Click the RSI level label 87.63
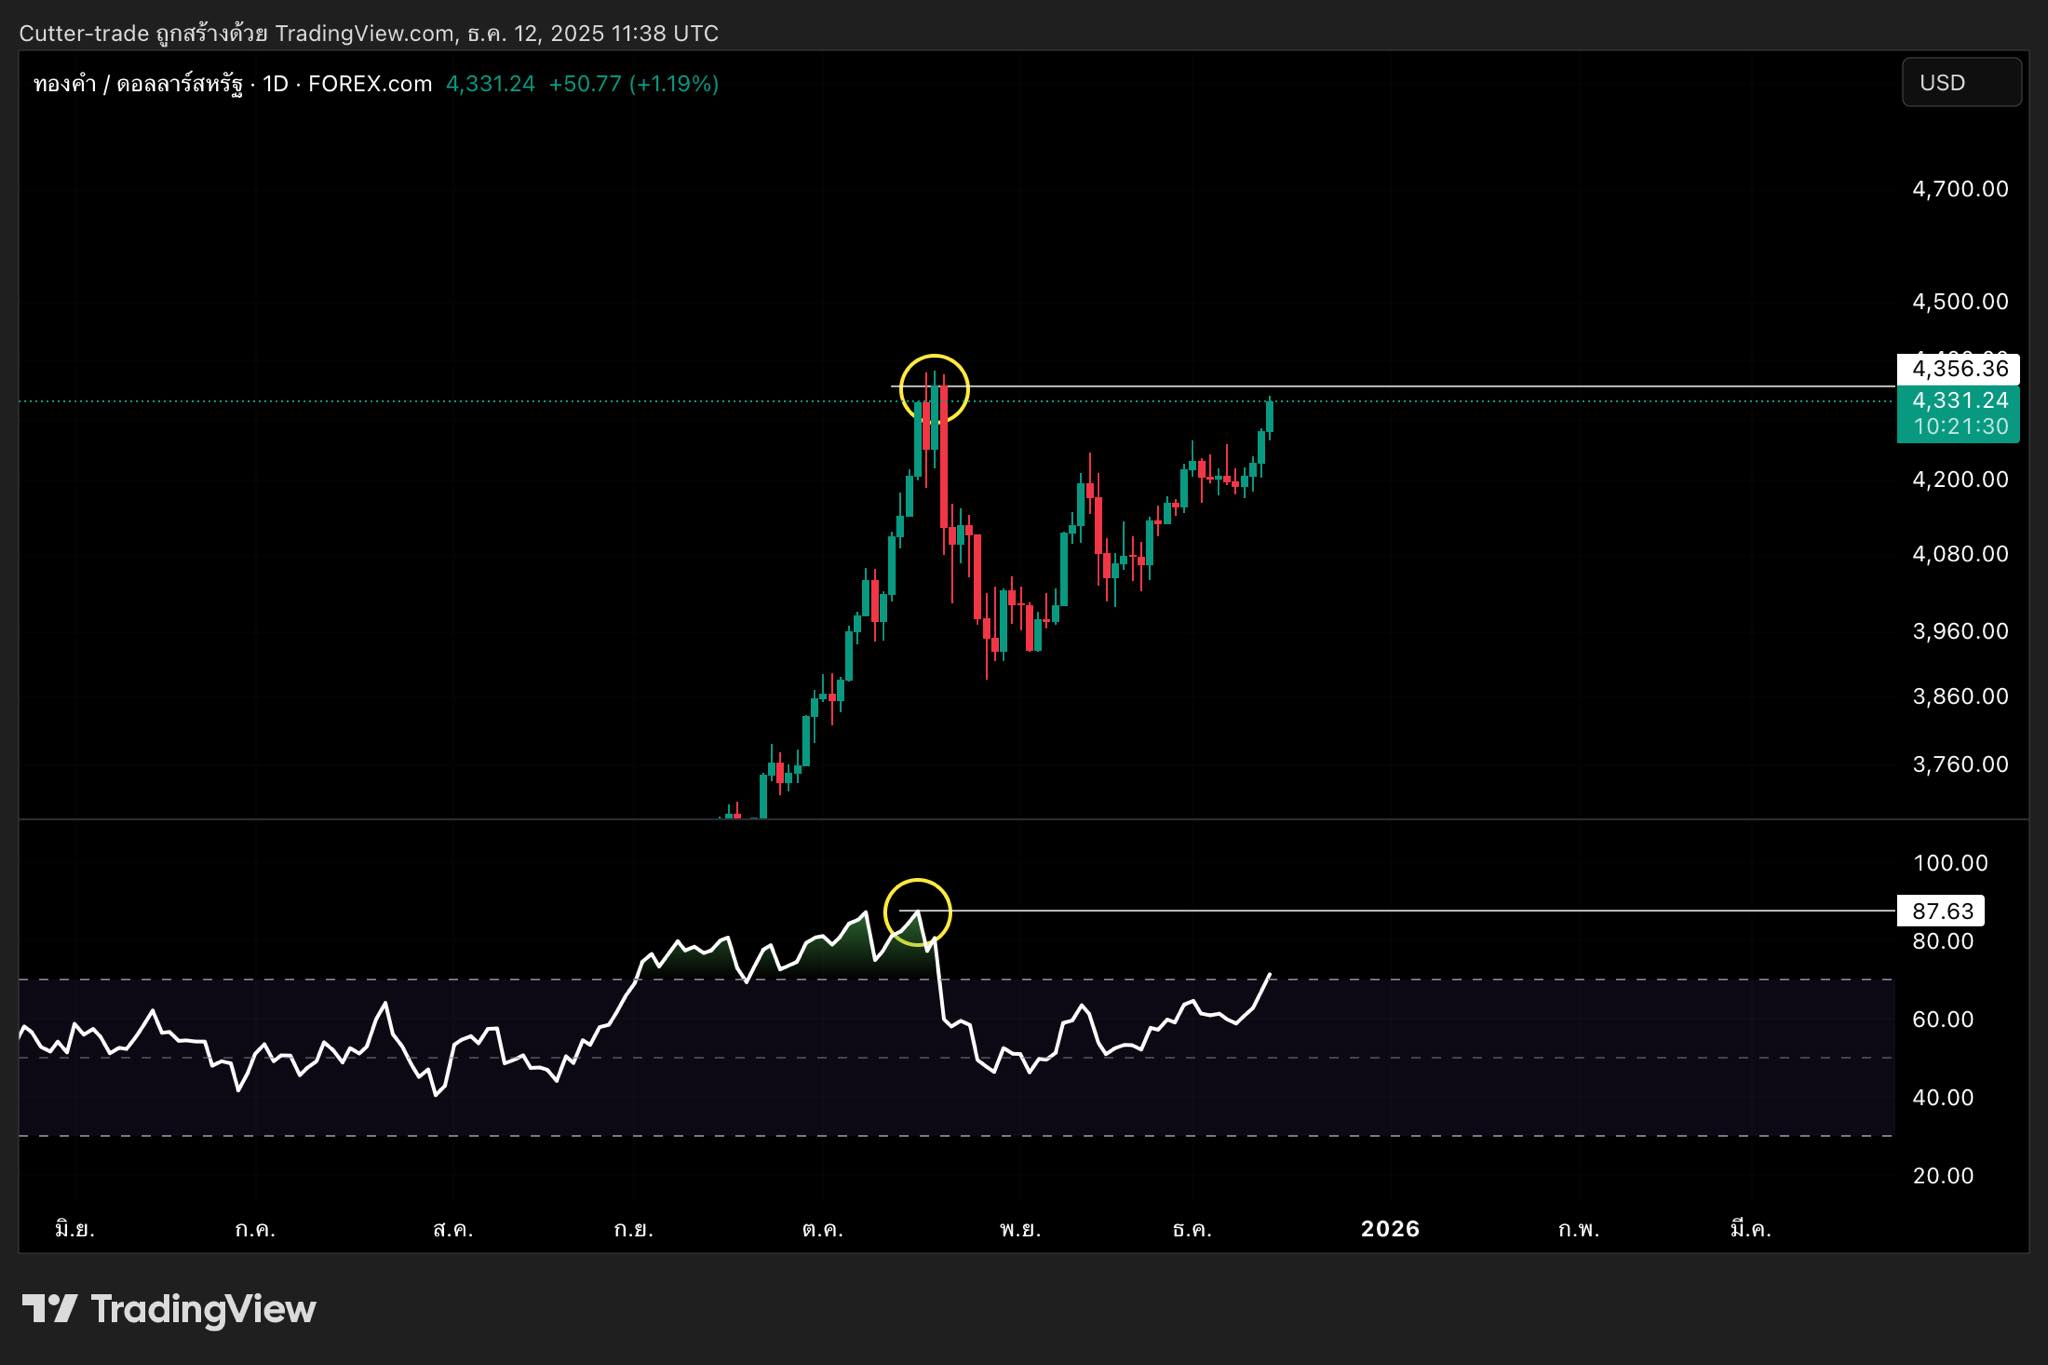Image resolution: width=2048 pixels, height=1365 pixels. (x=1941, y=911)
